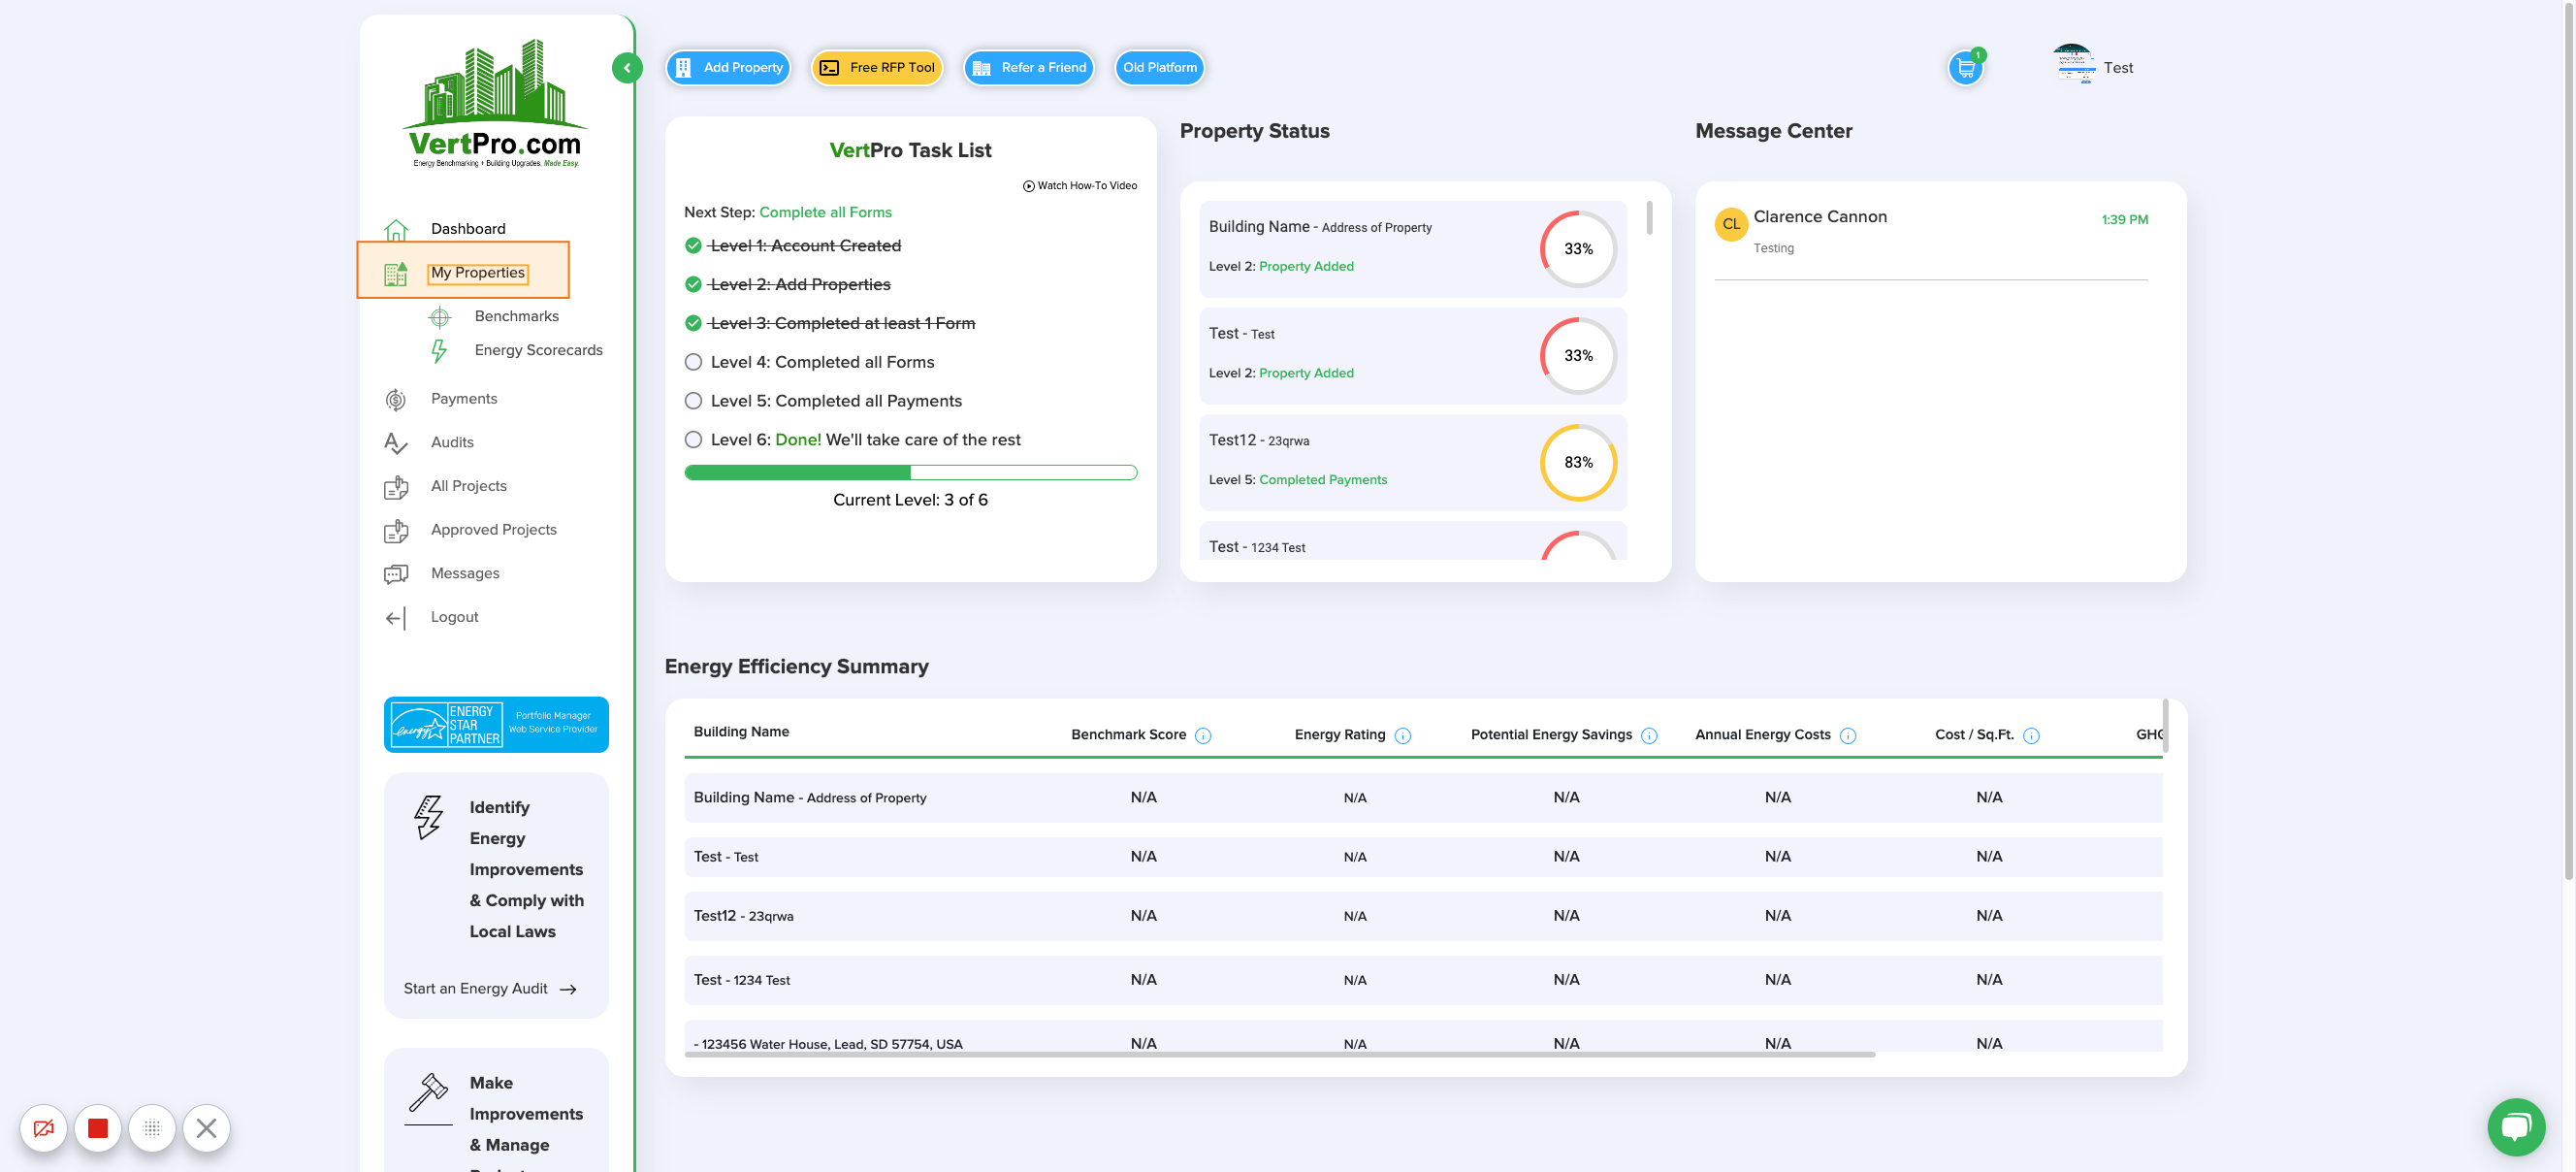
Task: Toggle Level 1: Account Created check
Action: 693,246
